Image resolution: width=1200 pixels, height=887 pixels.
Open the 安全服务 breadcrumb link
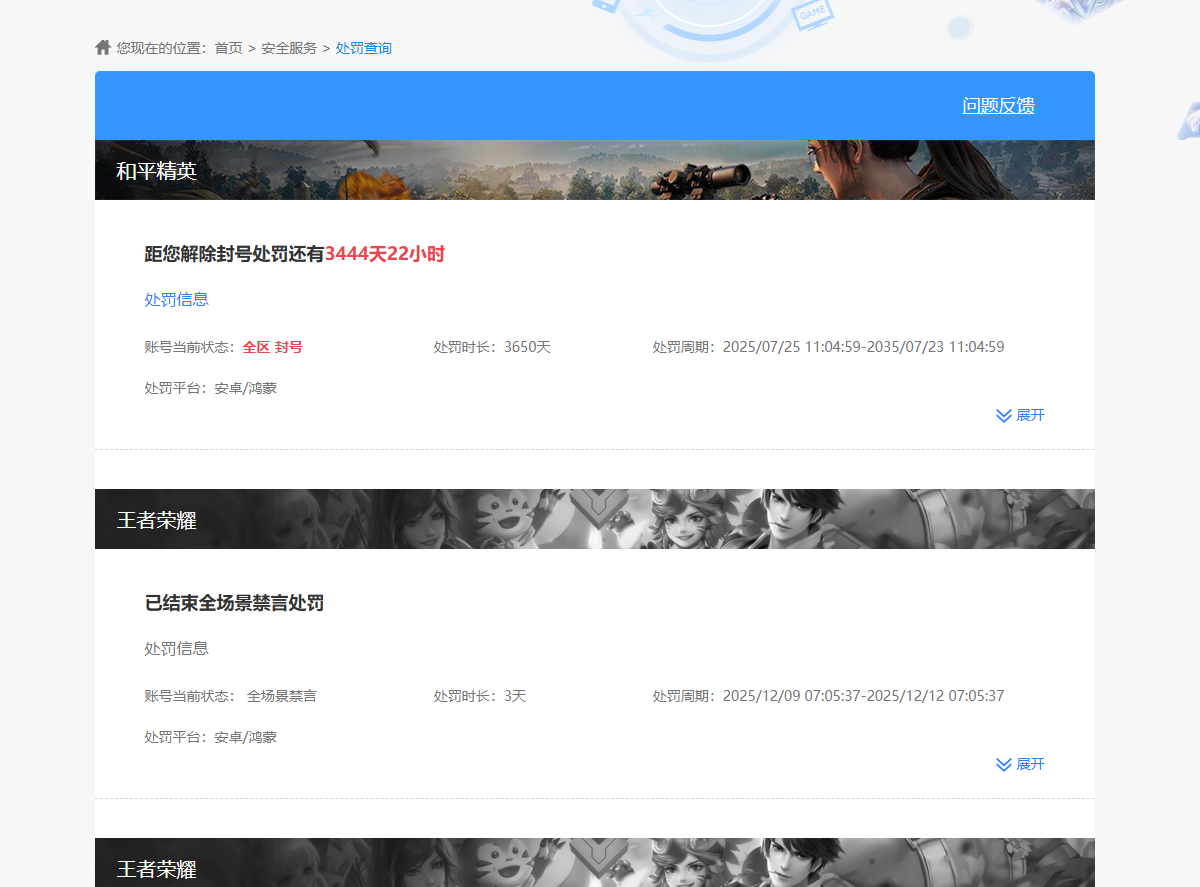coord(286,47)
